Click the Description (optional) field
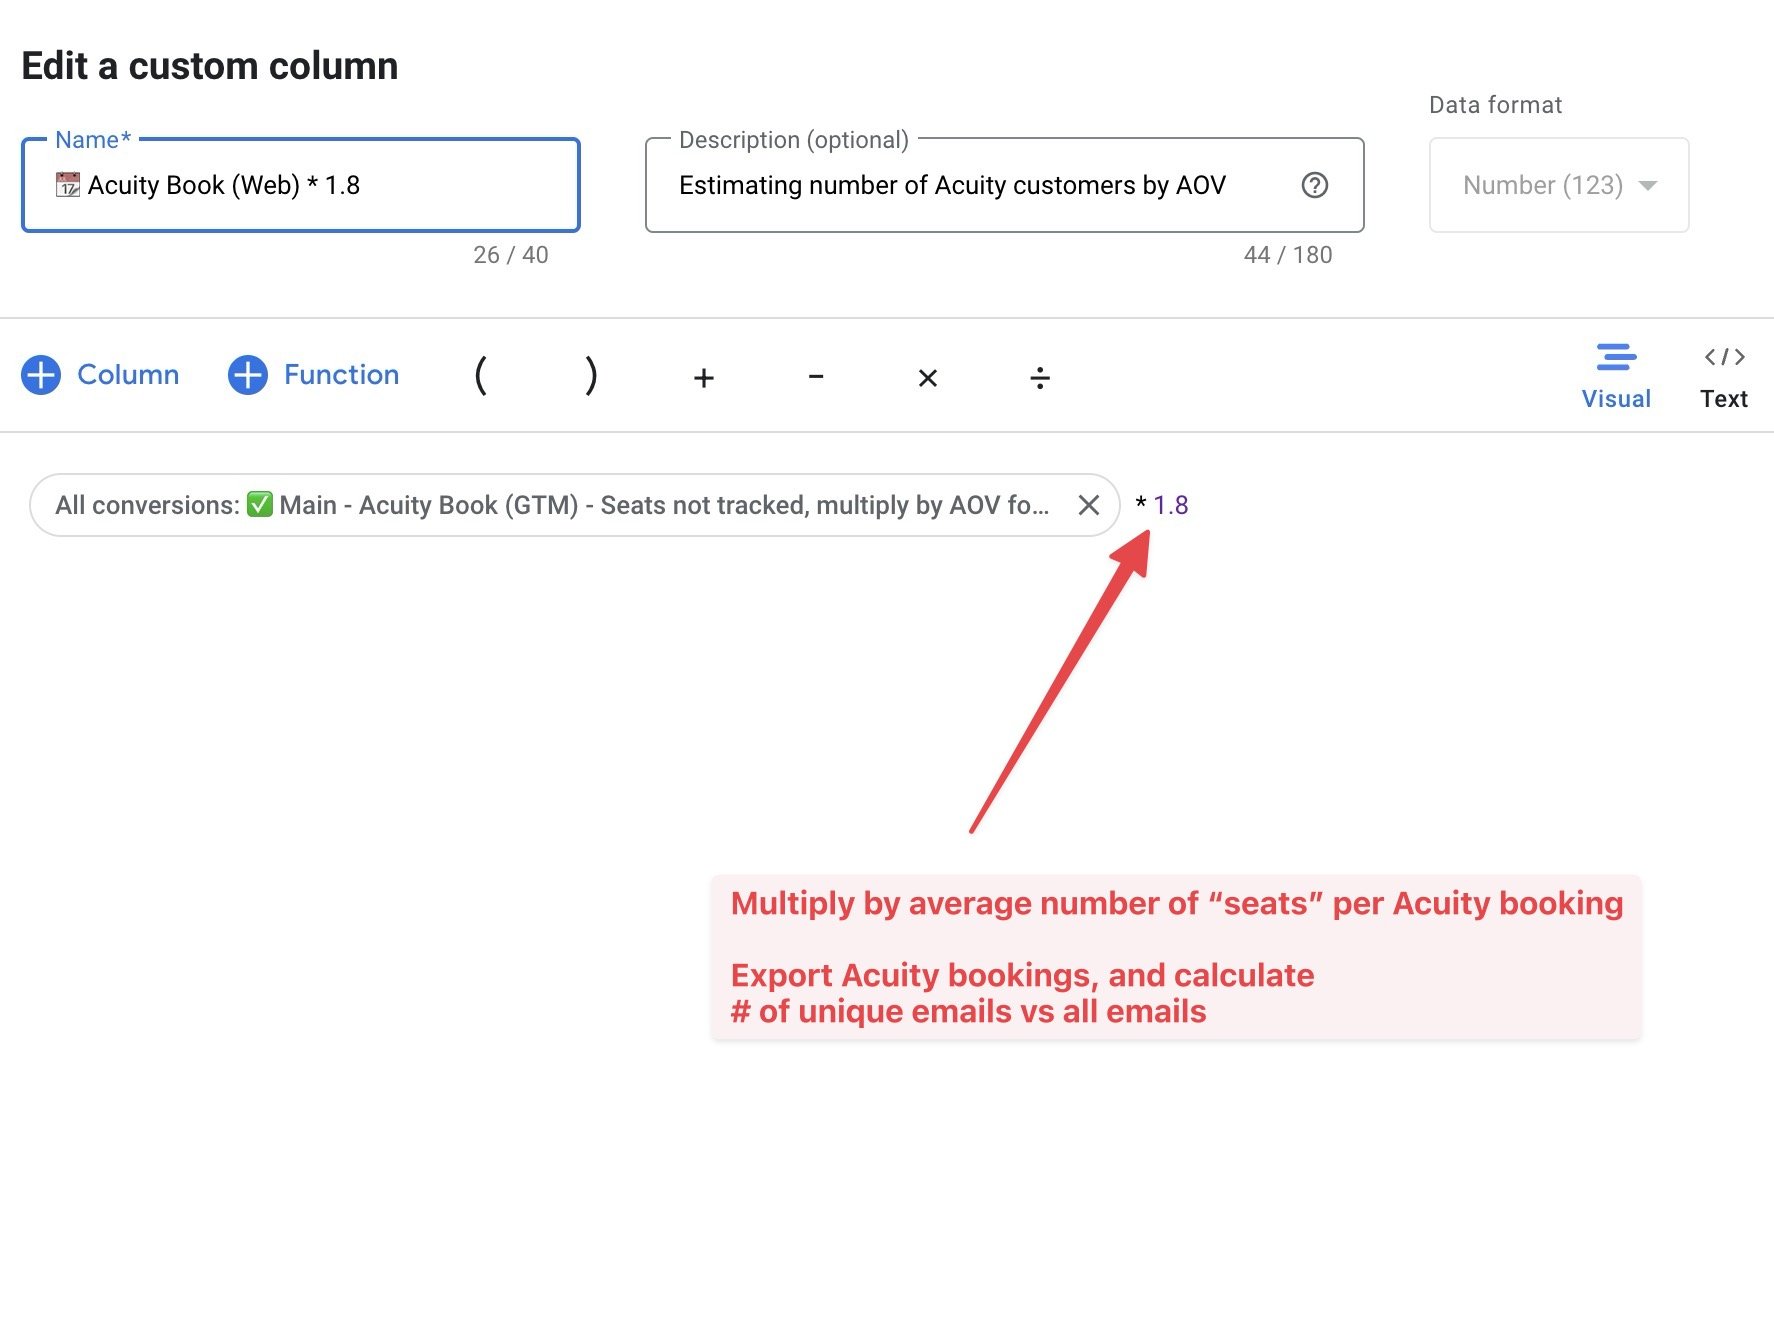 tap(1004, 185)
